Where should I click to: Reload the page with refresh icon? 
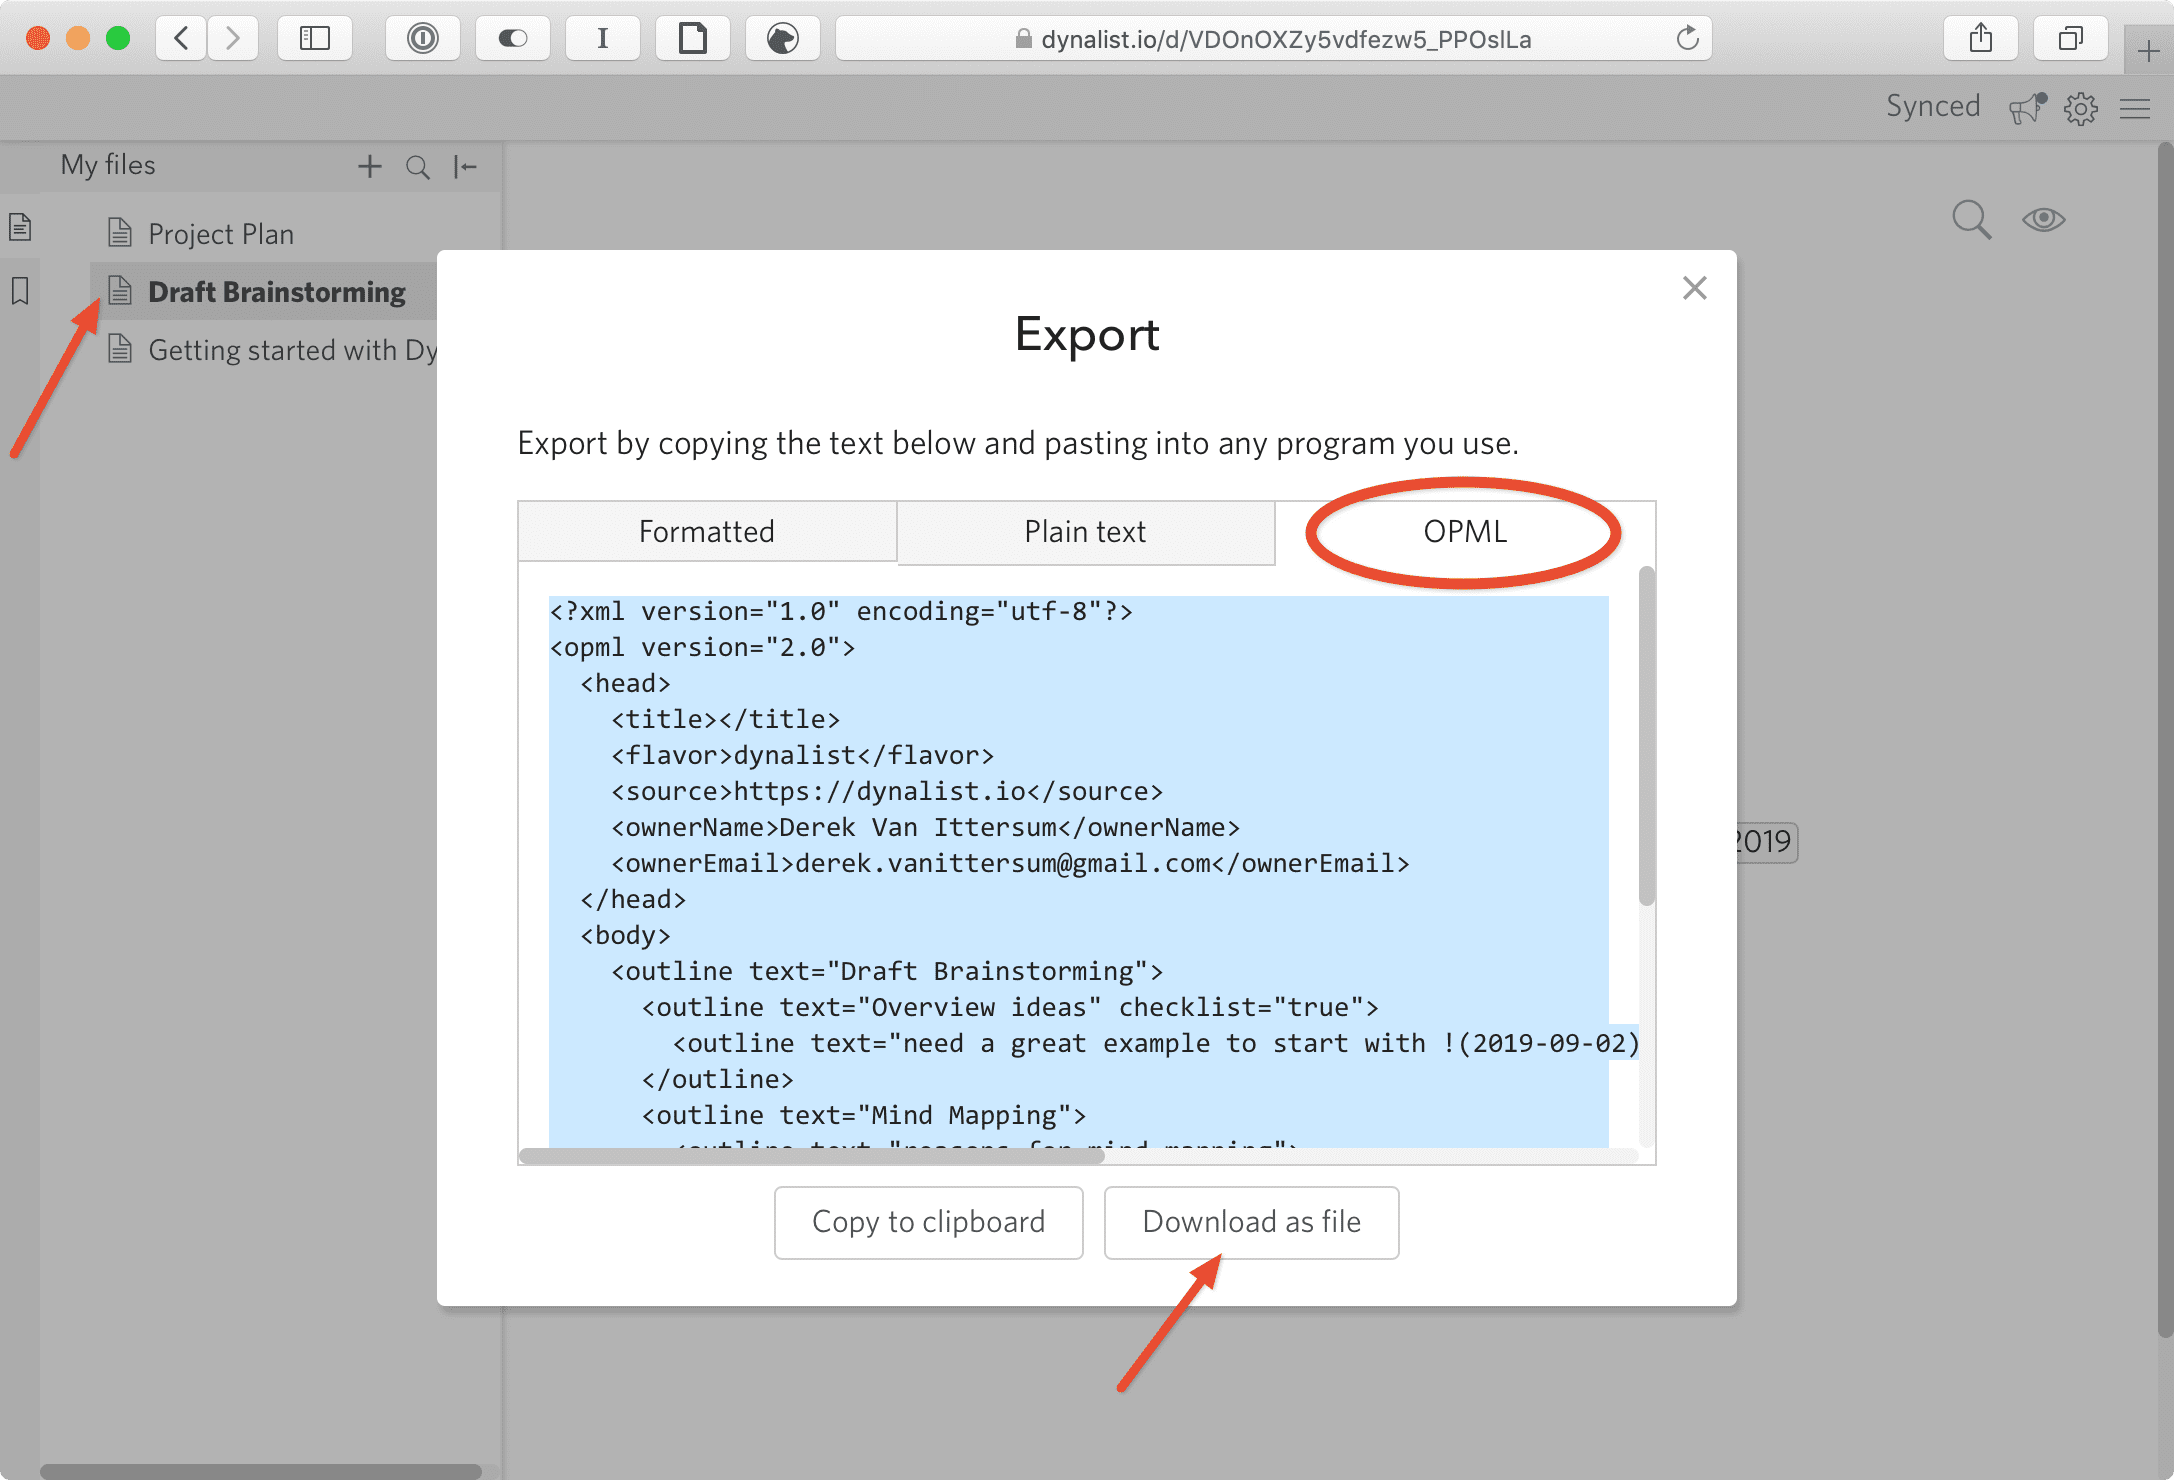point(1687,38)
